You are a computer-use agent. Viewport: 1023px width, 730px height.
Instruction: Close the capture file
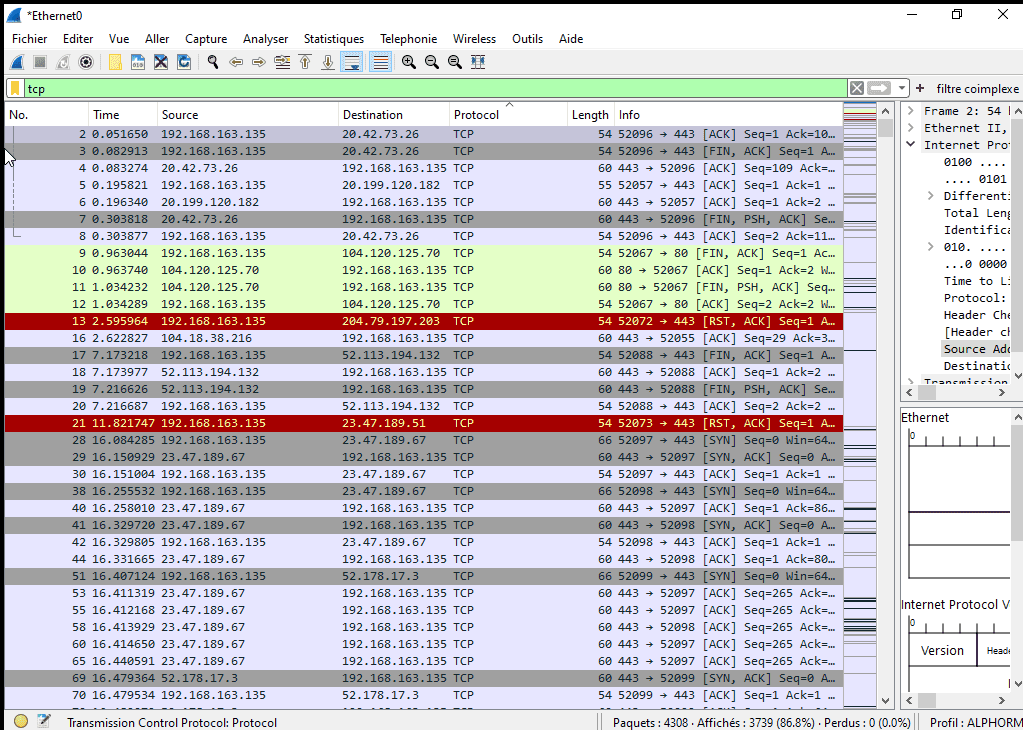point(160,62)
